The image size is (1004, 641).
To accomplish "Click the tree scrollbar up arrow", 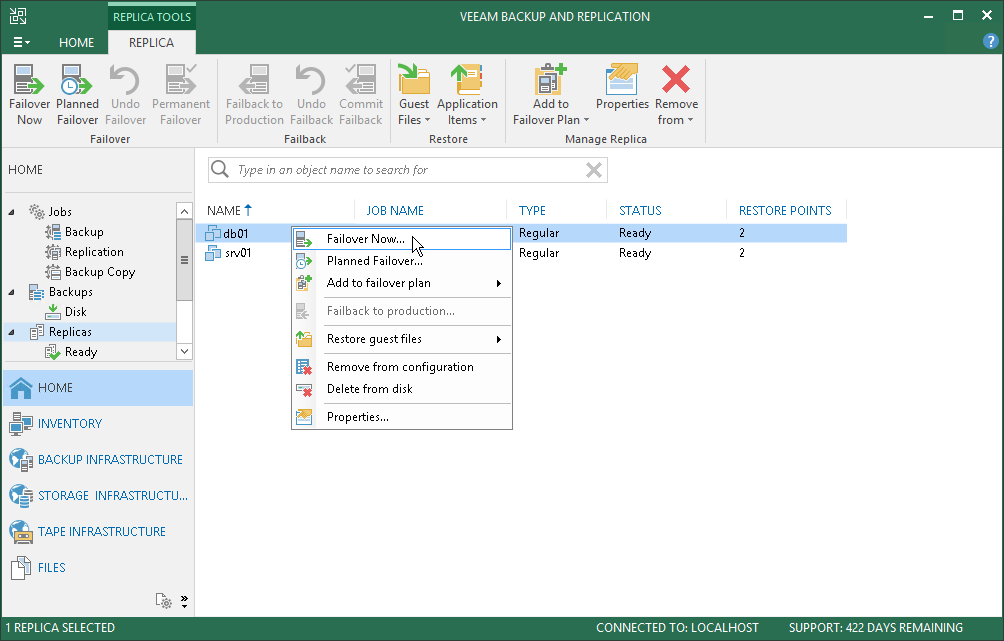I will pos(184,211).
